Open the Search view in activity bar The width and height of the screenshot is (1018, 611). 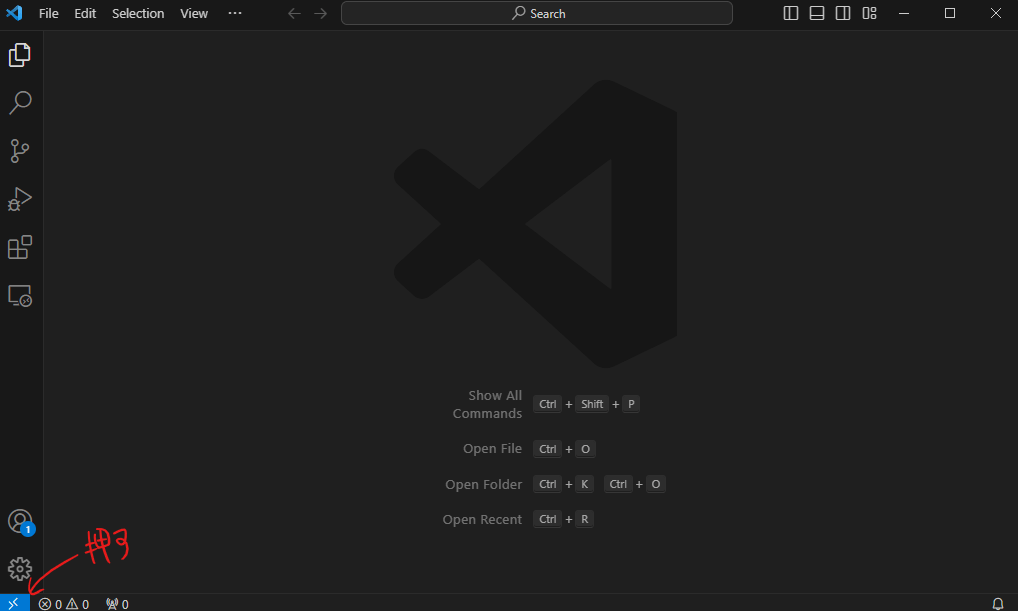click(x=20, y=103)
